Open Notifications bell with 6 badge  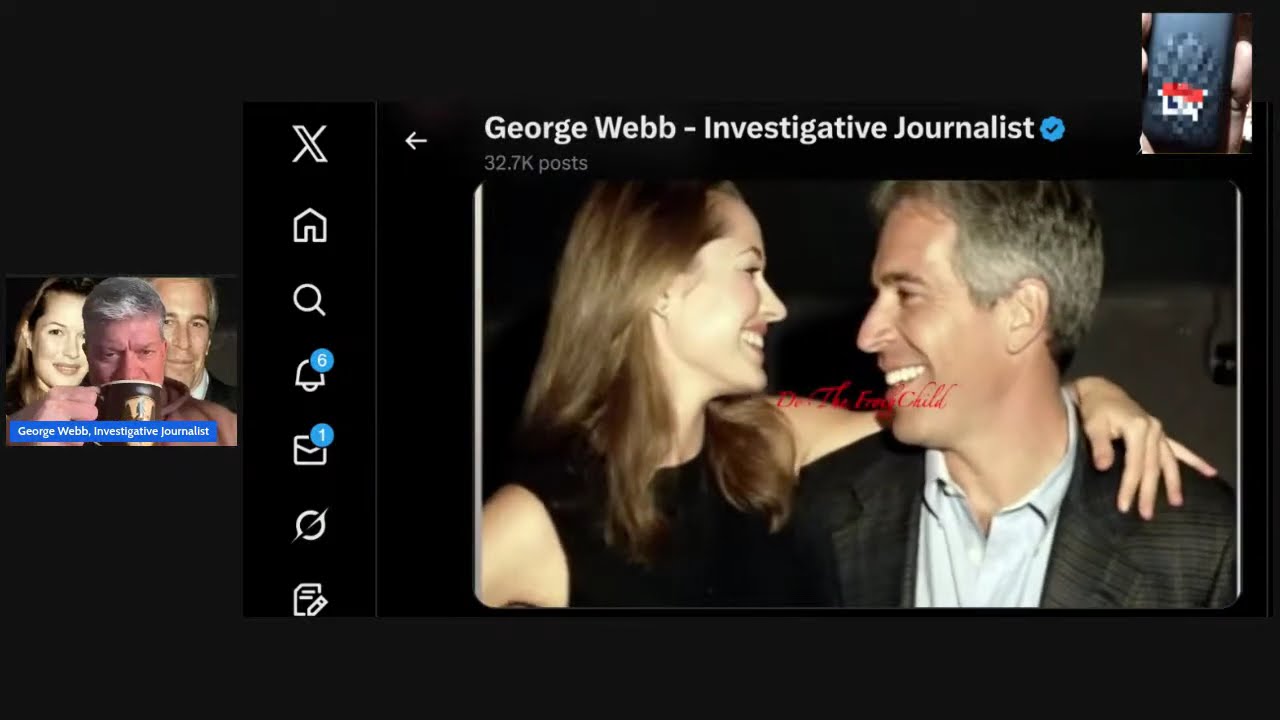click(311, 372)
